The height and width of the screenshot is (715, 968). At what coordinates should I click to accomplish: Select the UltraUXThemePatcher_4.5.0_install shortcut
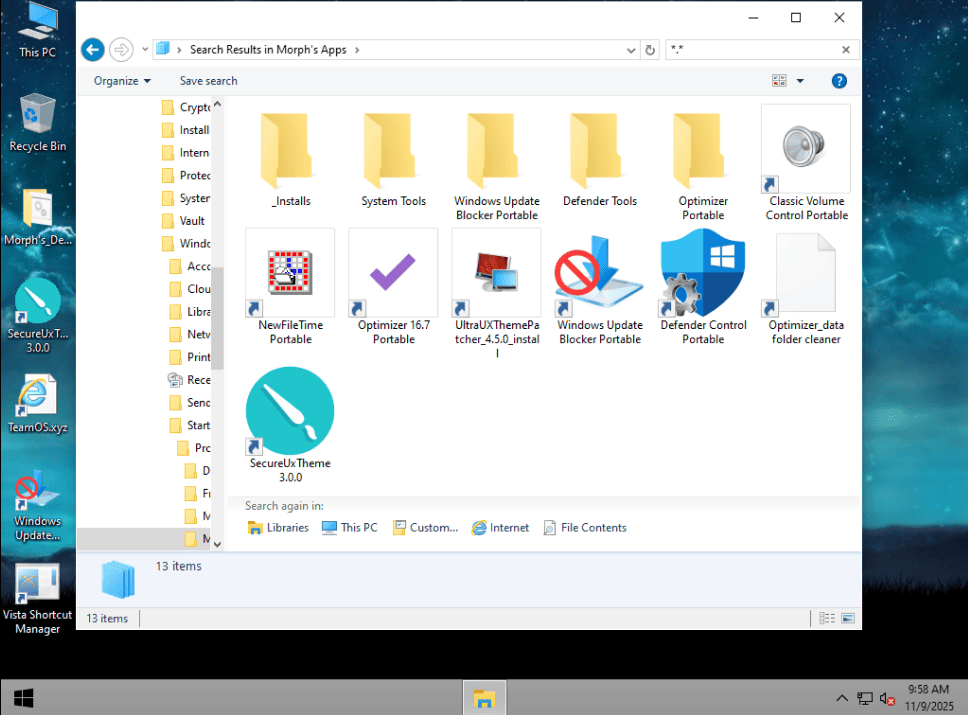point(496,293)
